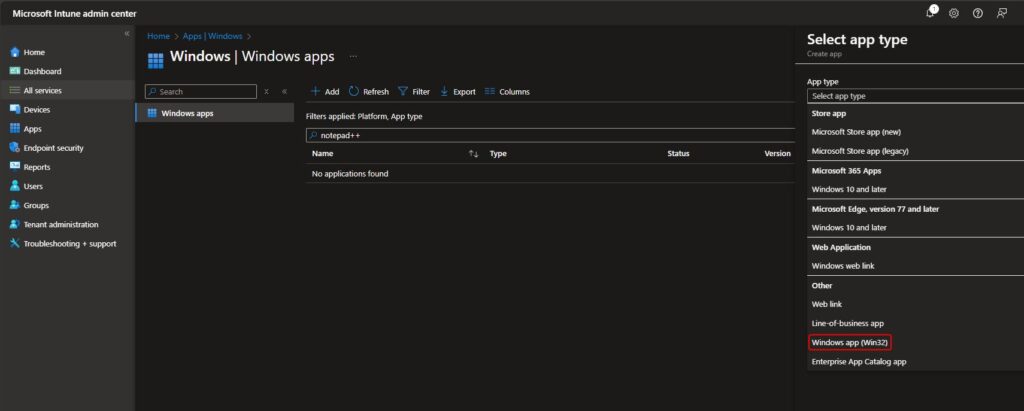
Task: Sort by the Version column header
Action: click(778, 154)
